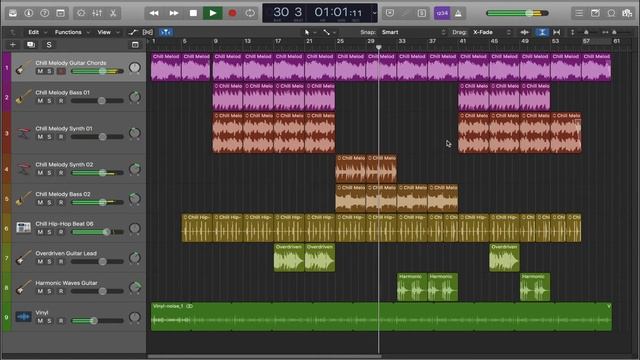Image resolution: width=640 pixels, height=360 pixels.
Task: Toggle global track Solo S button
Action: (49, 44)
